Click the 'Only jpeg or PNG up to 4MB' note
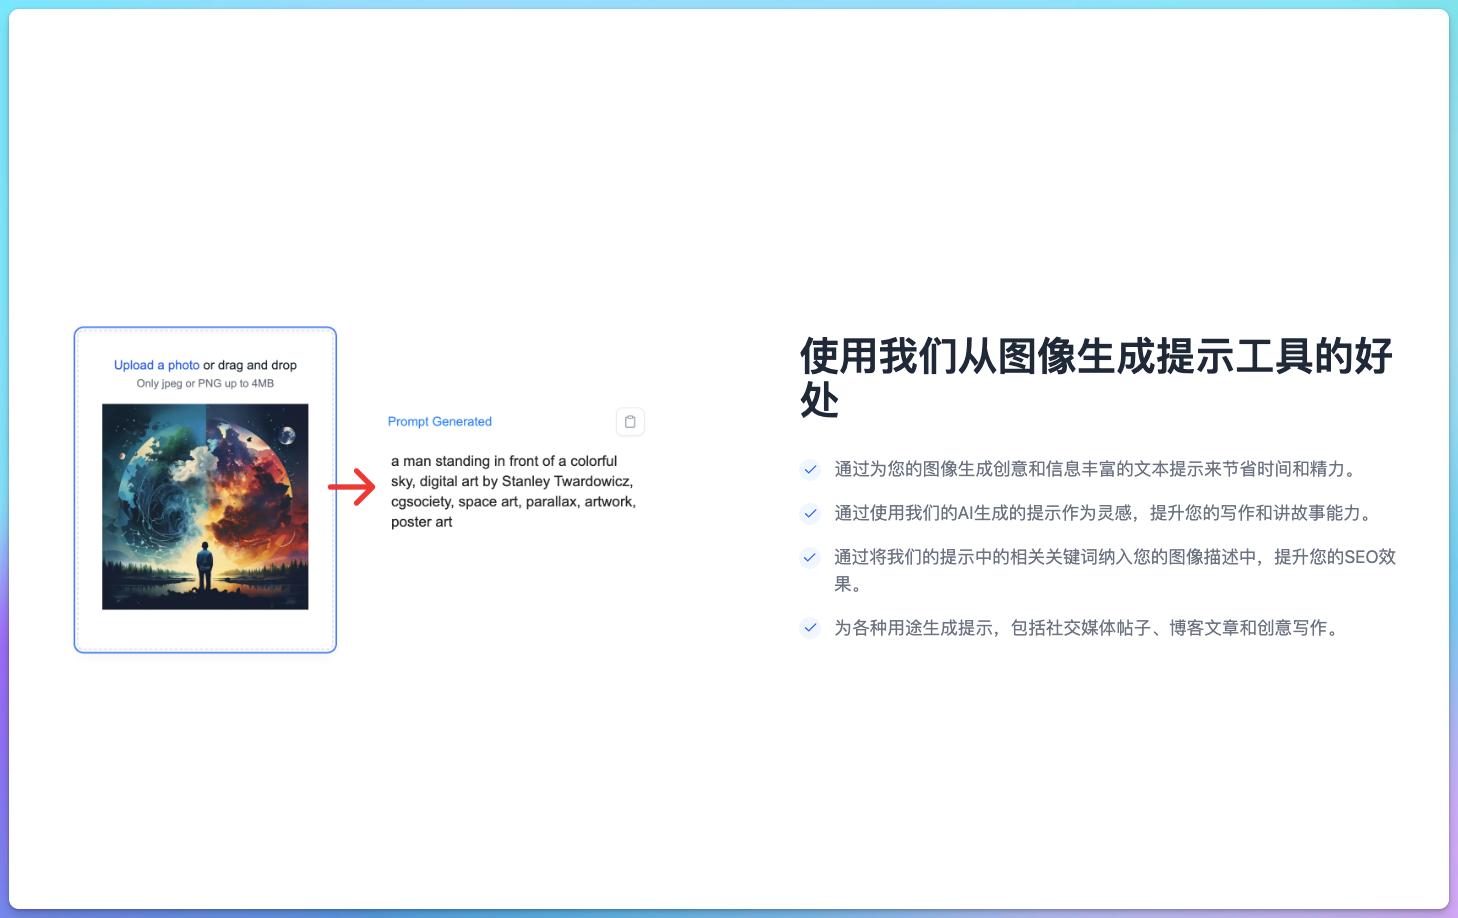The image size is (1458, 918). tap(205, 382)
